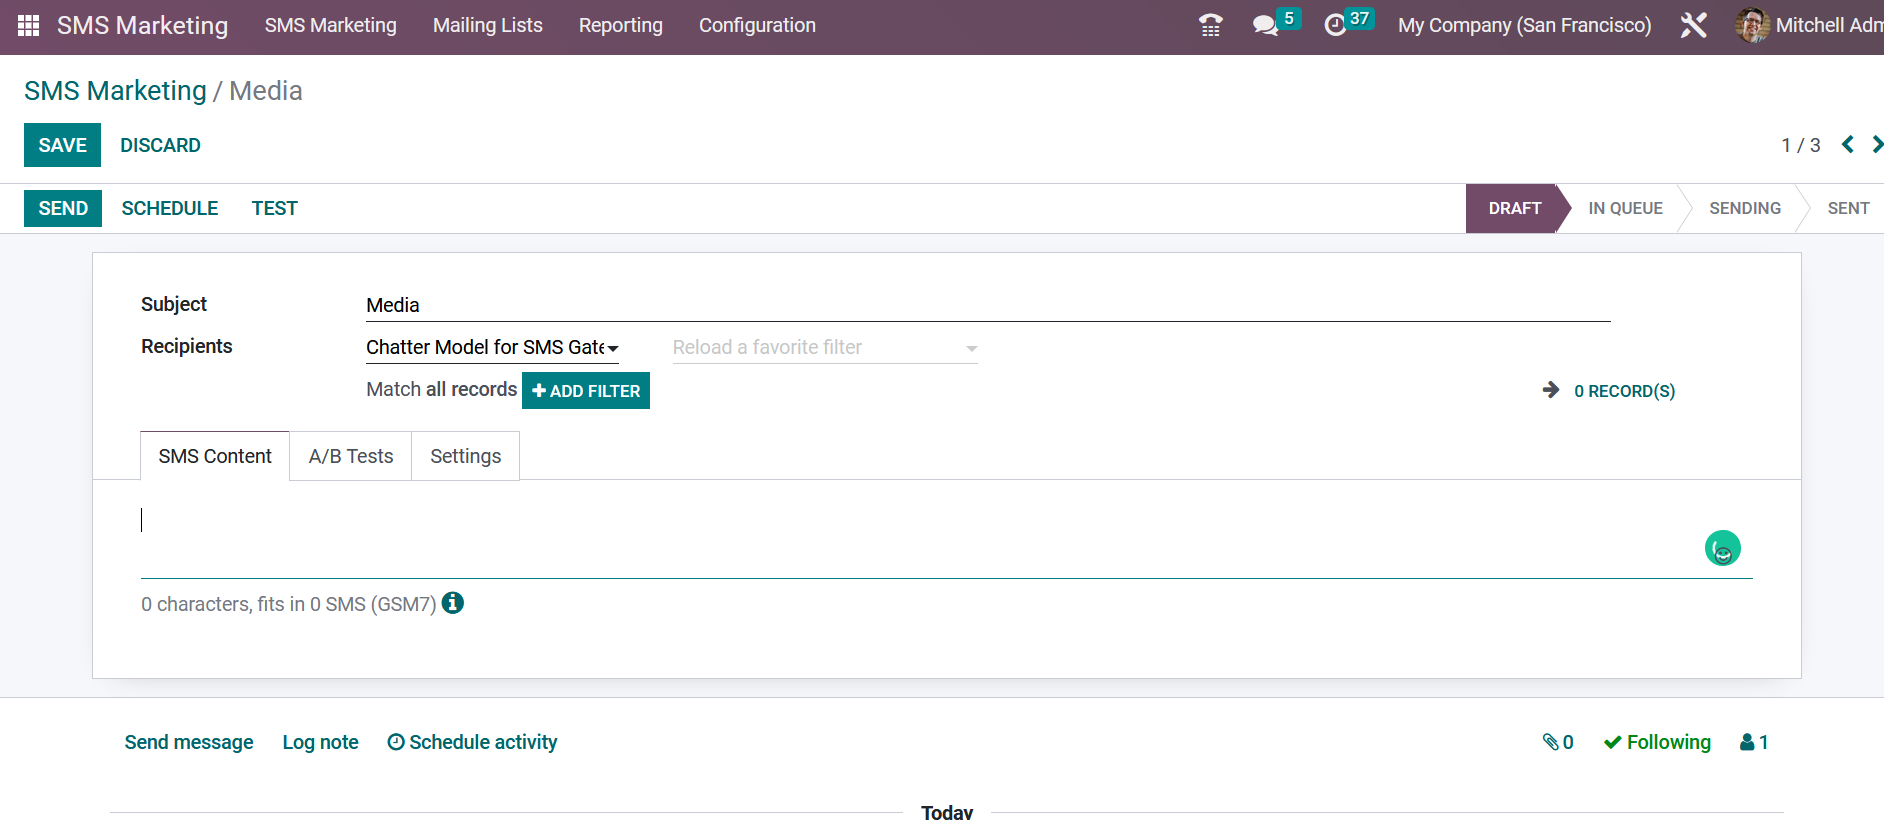Show followers person icon count
Image resolution: width=1884 pixels, height=820 pixels.
[1754, 742]
